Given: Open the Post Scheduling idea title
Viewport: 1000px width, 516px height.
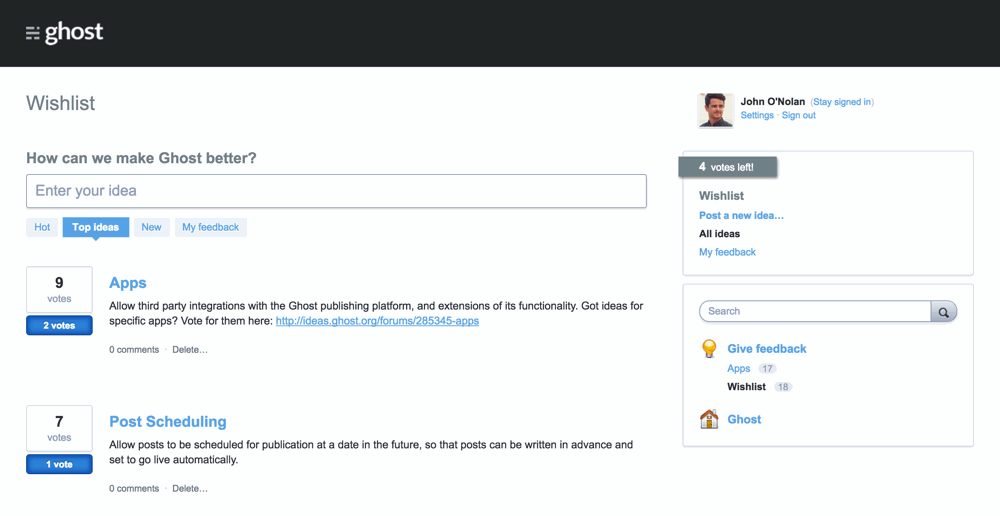Looking at the screenshot, I should [168, 422].
